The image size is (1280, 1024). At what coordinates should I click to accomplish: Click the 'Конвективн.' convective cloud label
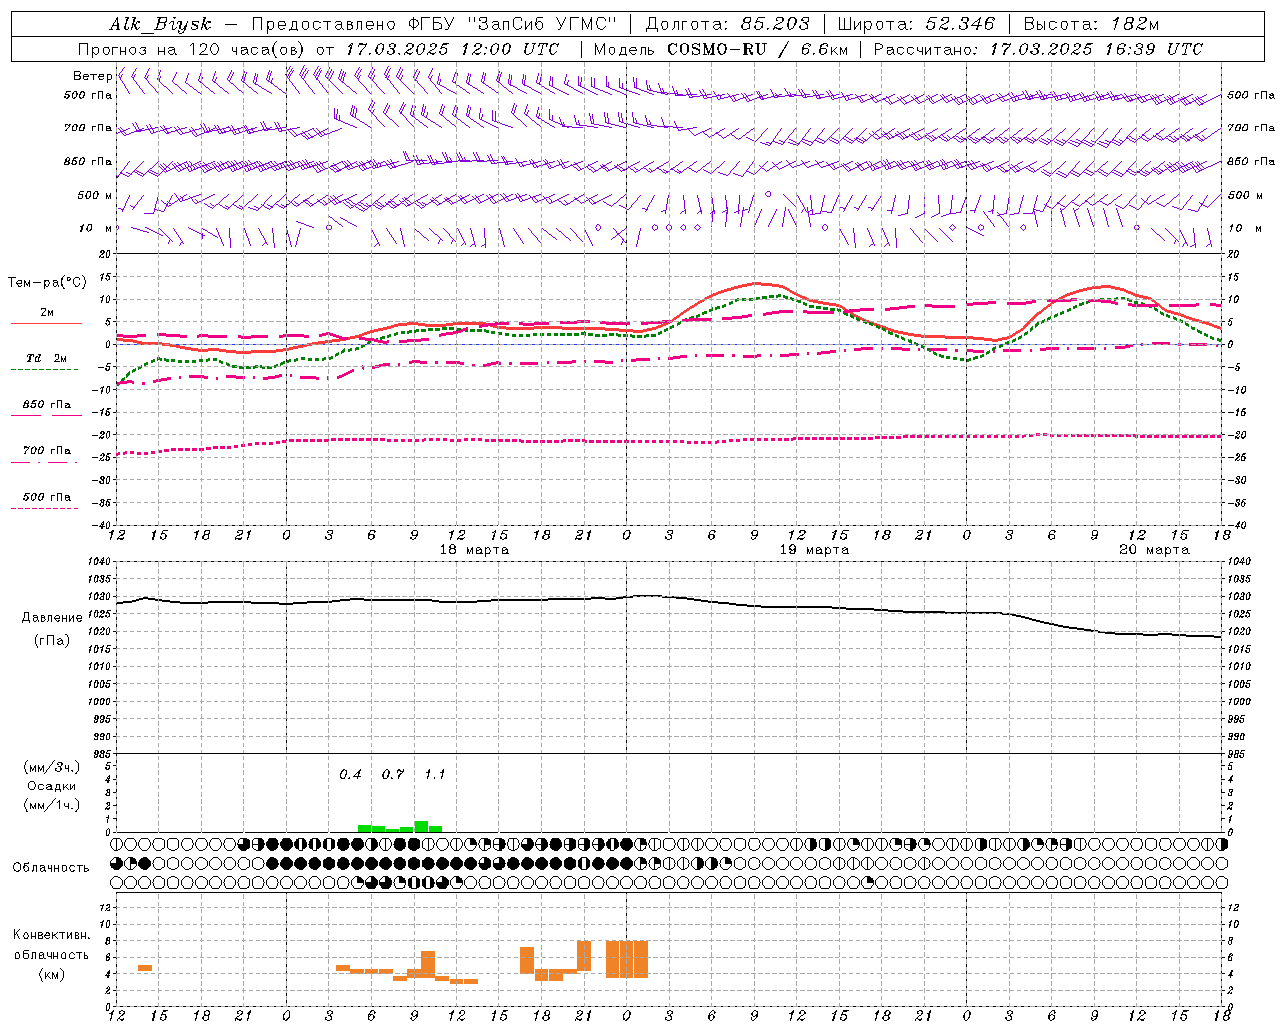(51, 935)
